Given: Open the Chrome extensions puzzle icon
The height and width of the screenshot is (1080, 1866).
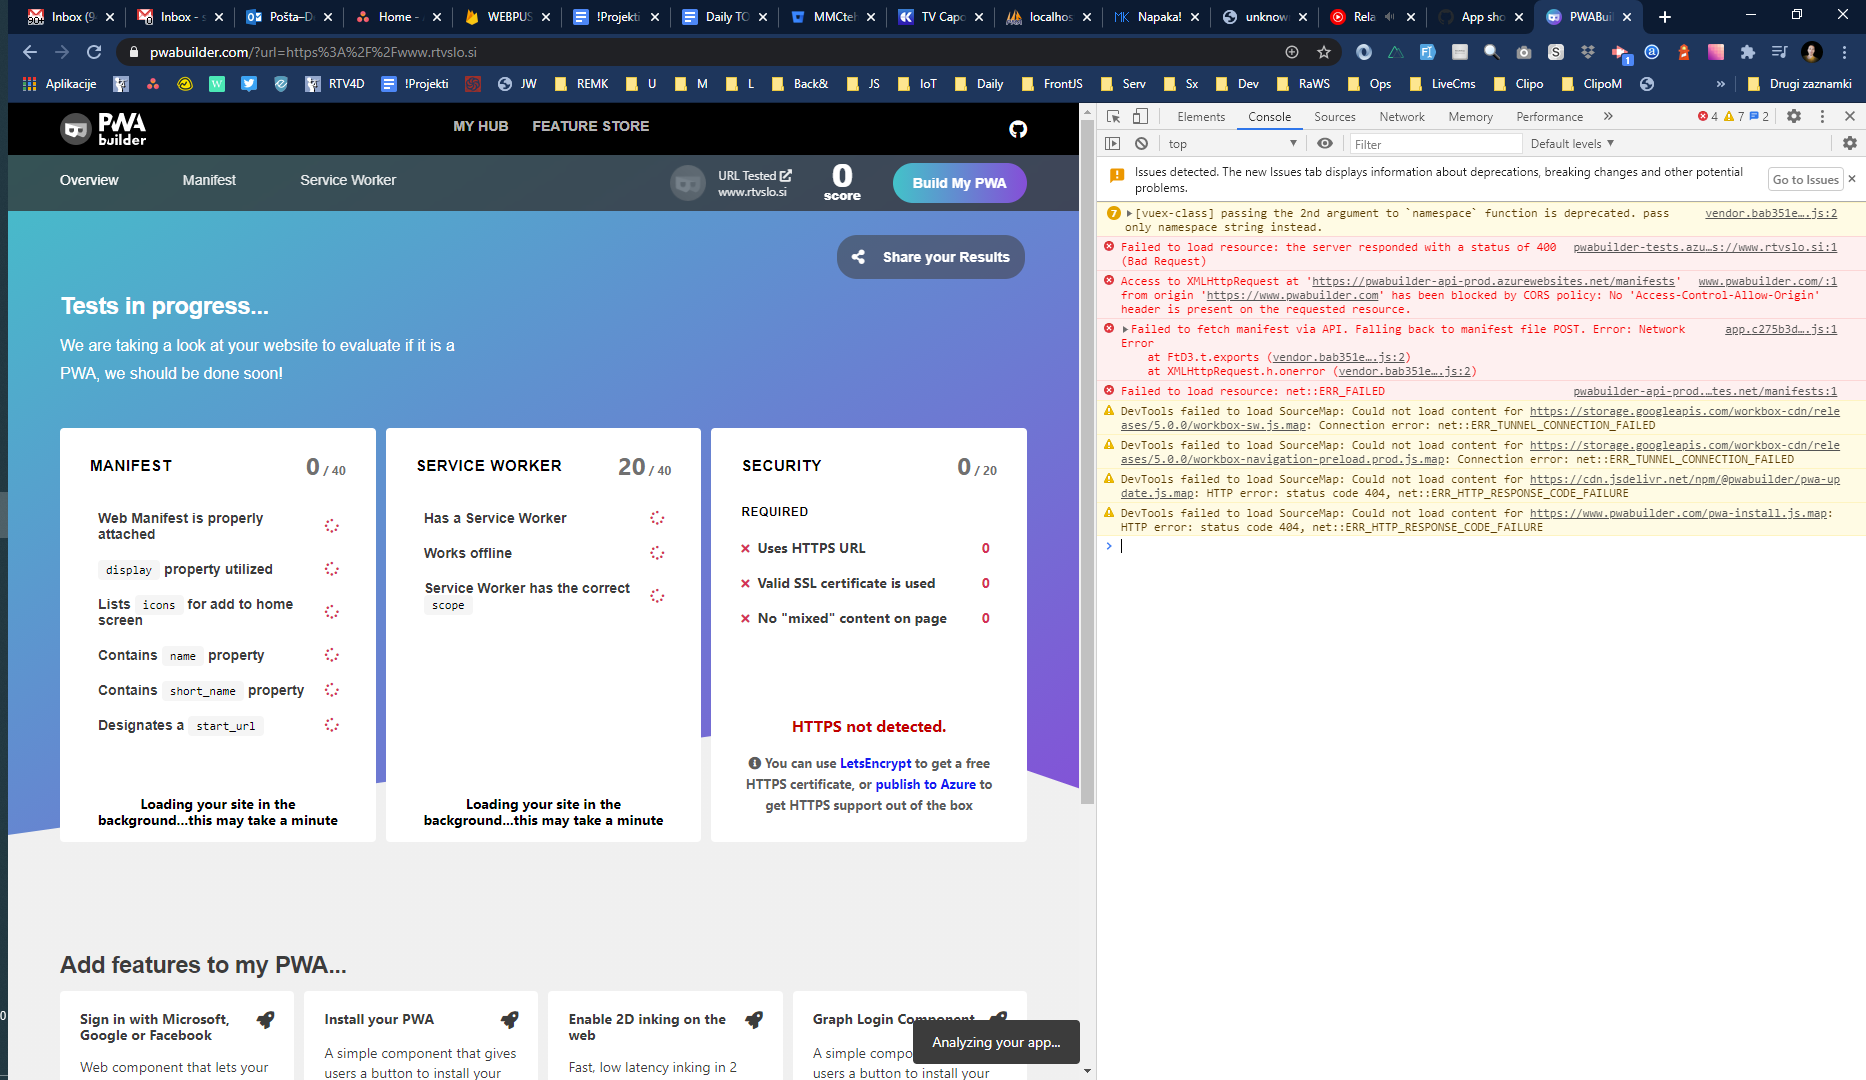Looking at the screenshot, I should [1748, 52].
